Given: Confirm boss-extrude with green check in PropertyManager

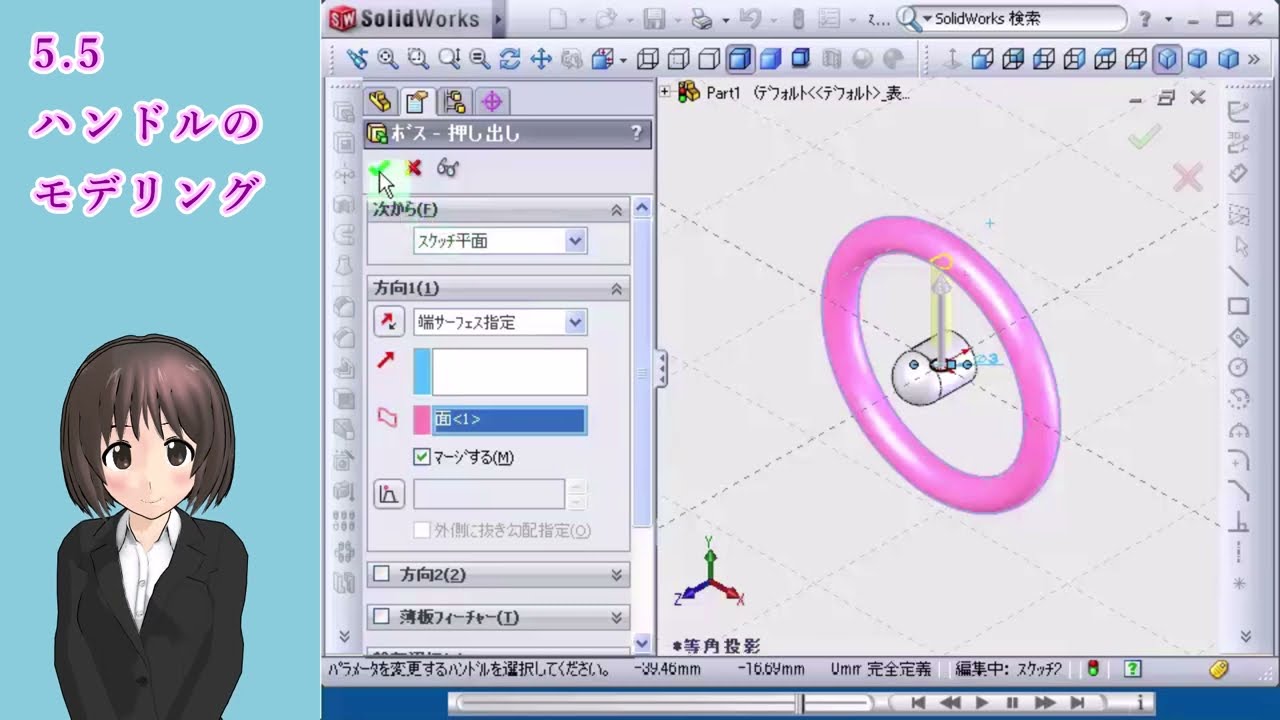Looking at the screenshot, I should [x=380, y=168].
